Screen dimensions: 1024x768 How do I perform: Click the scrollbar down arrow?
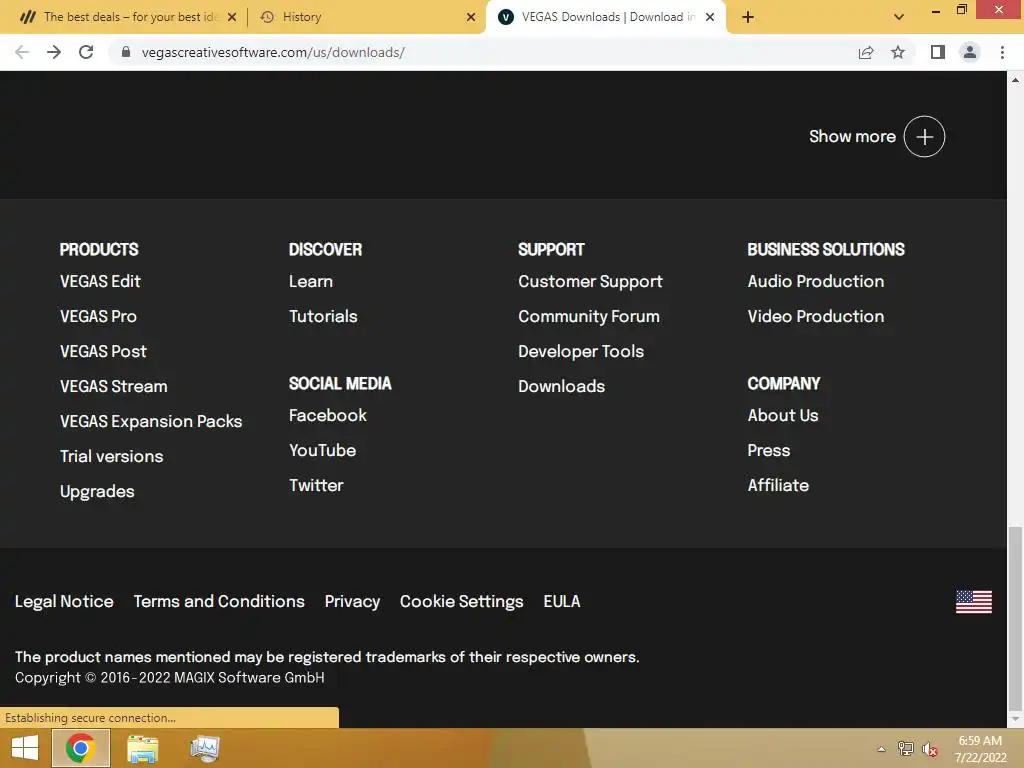(x=1015, y=720)
